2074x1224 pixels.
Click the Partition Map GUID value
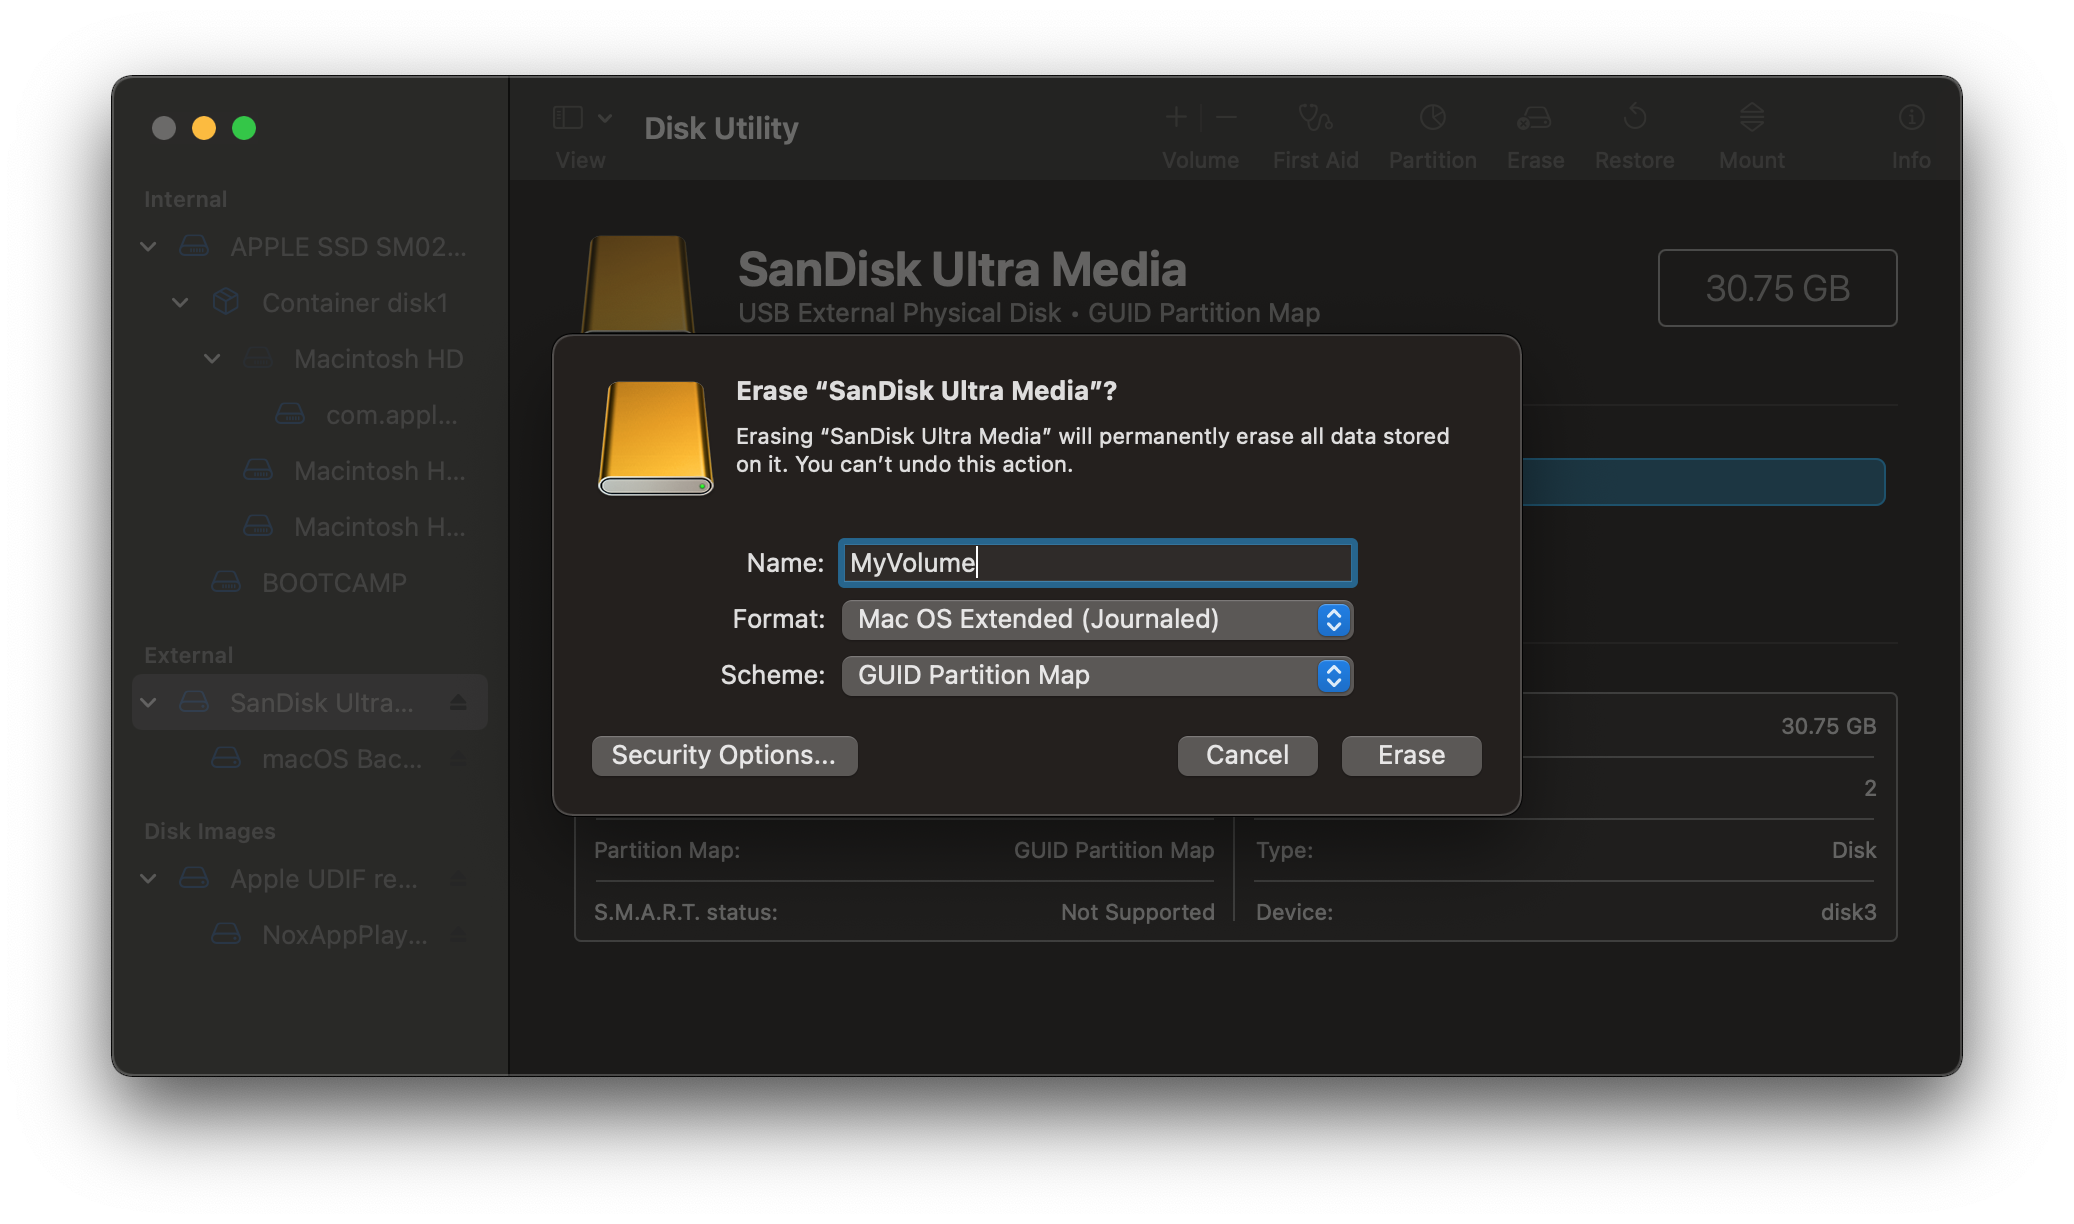click(1114, 850)
